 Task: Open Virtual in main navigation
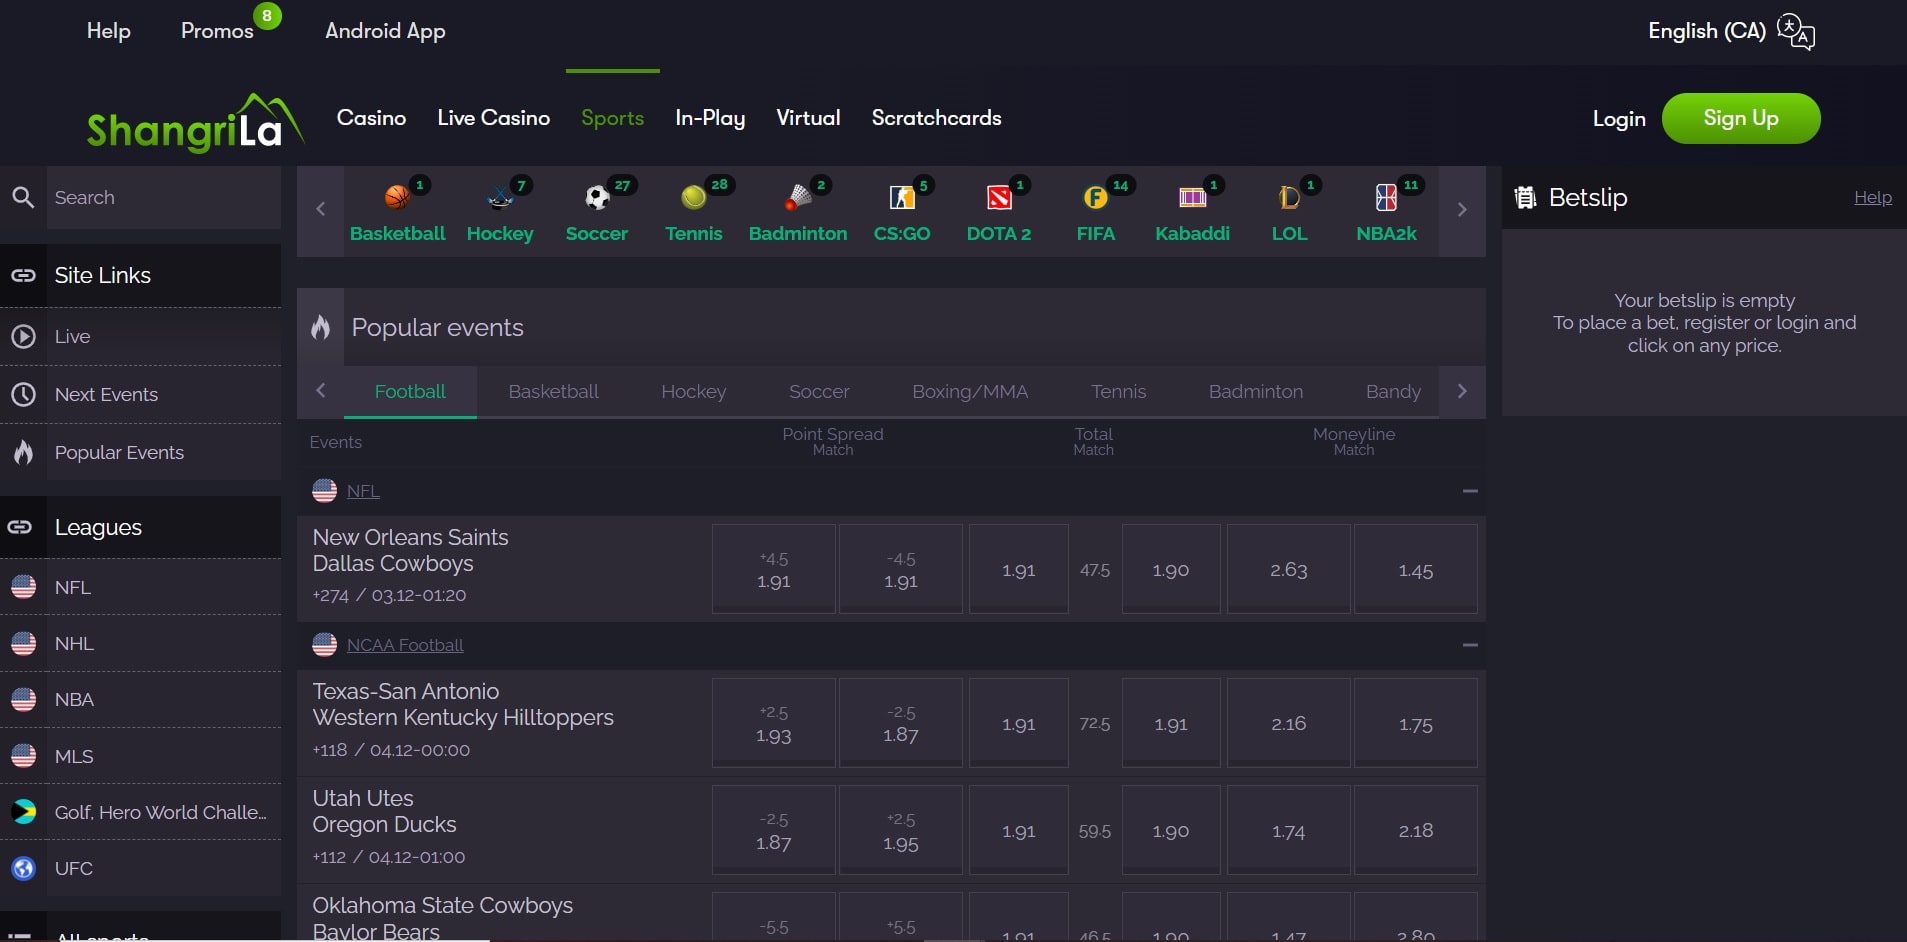[x=808, y=118]
